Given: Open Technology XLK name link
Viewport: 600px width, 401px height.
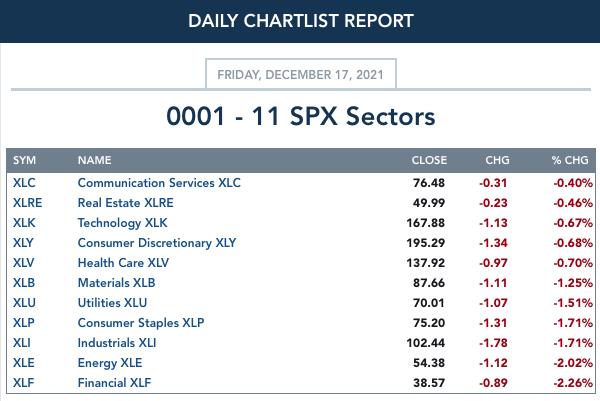Looking at the screenshot, I should pyautogui.click(x=122, y=223).
